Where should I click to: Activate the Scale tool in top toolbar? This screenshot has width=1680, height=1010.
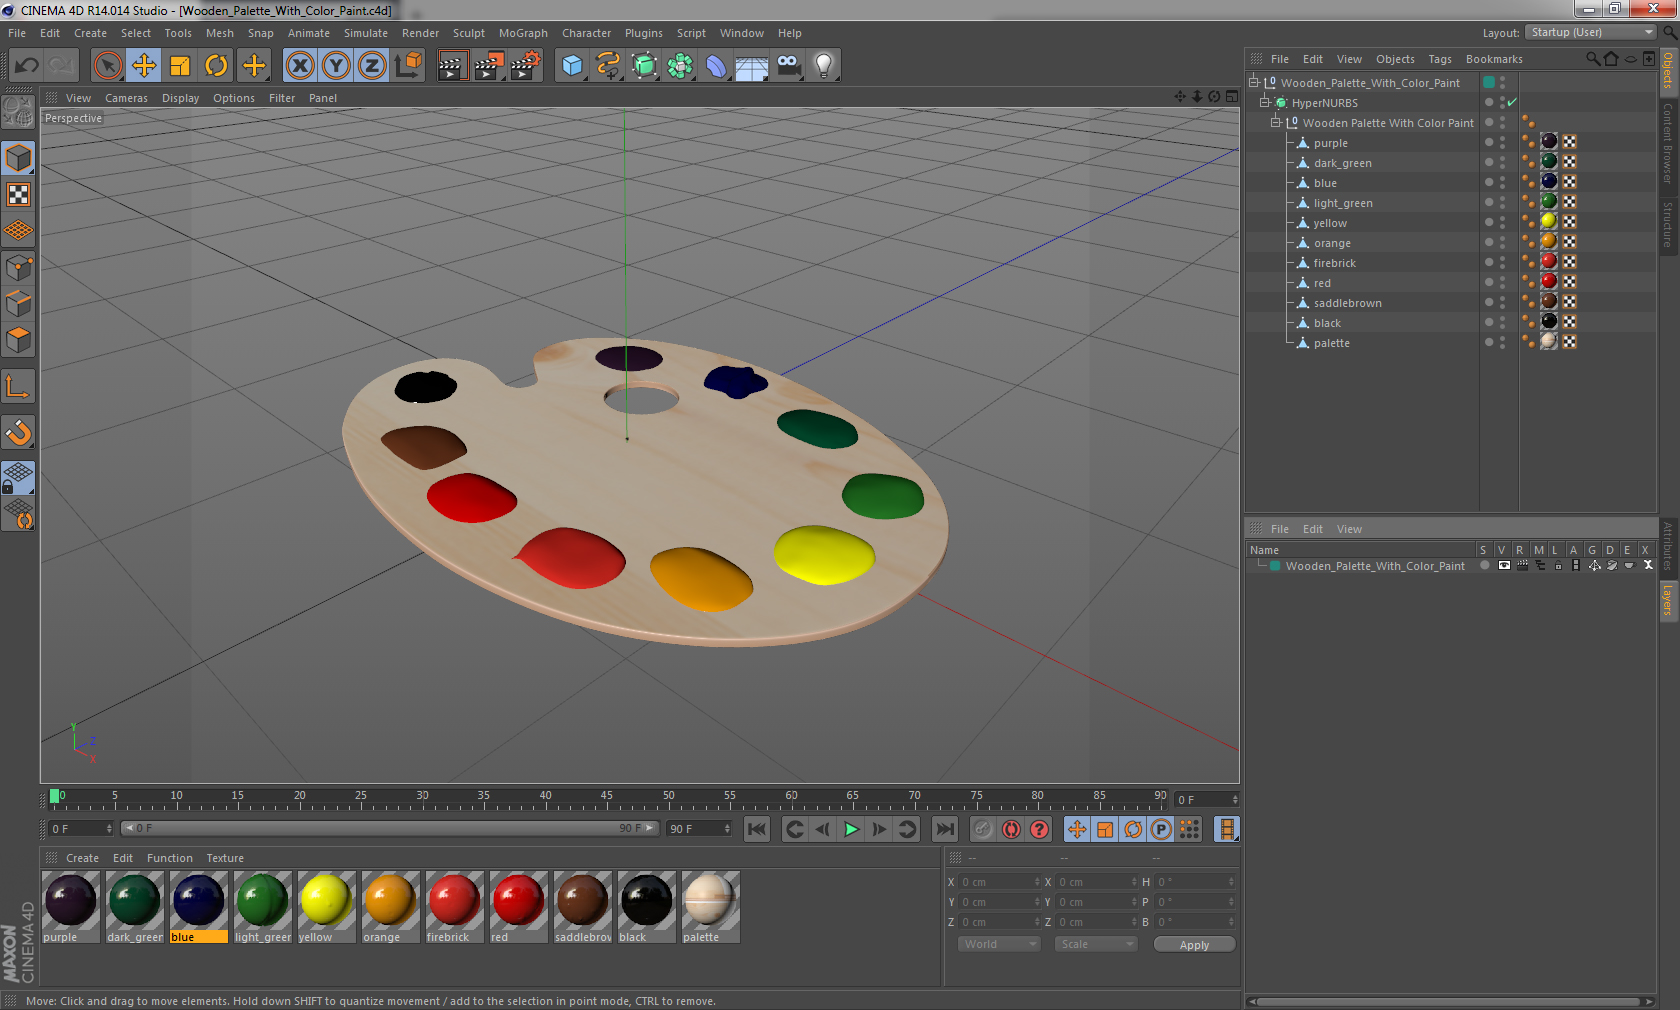point(180,66)
